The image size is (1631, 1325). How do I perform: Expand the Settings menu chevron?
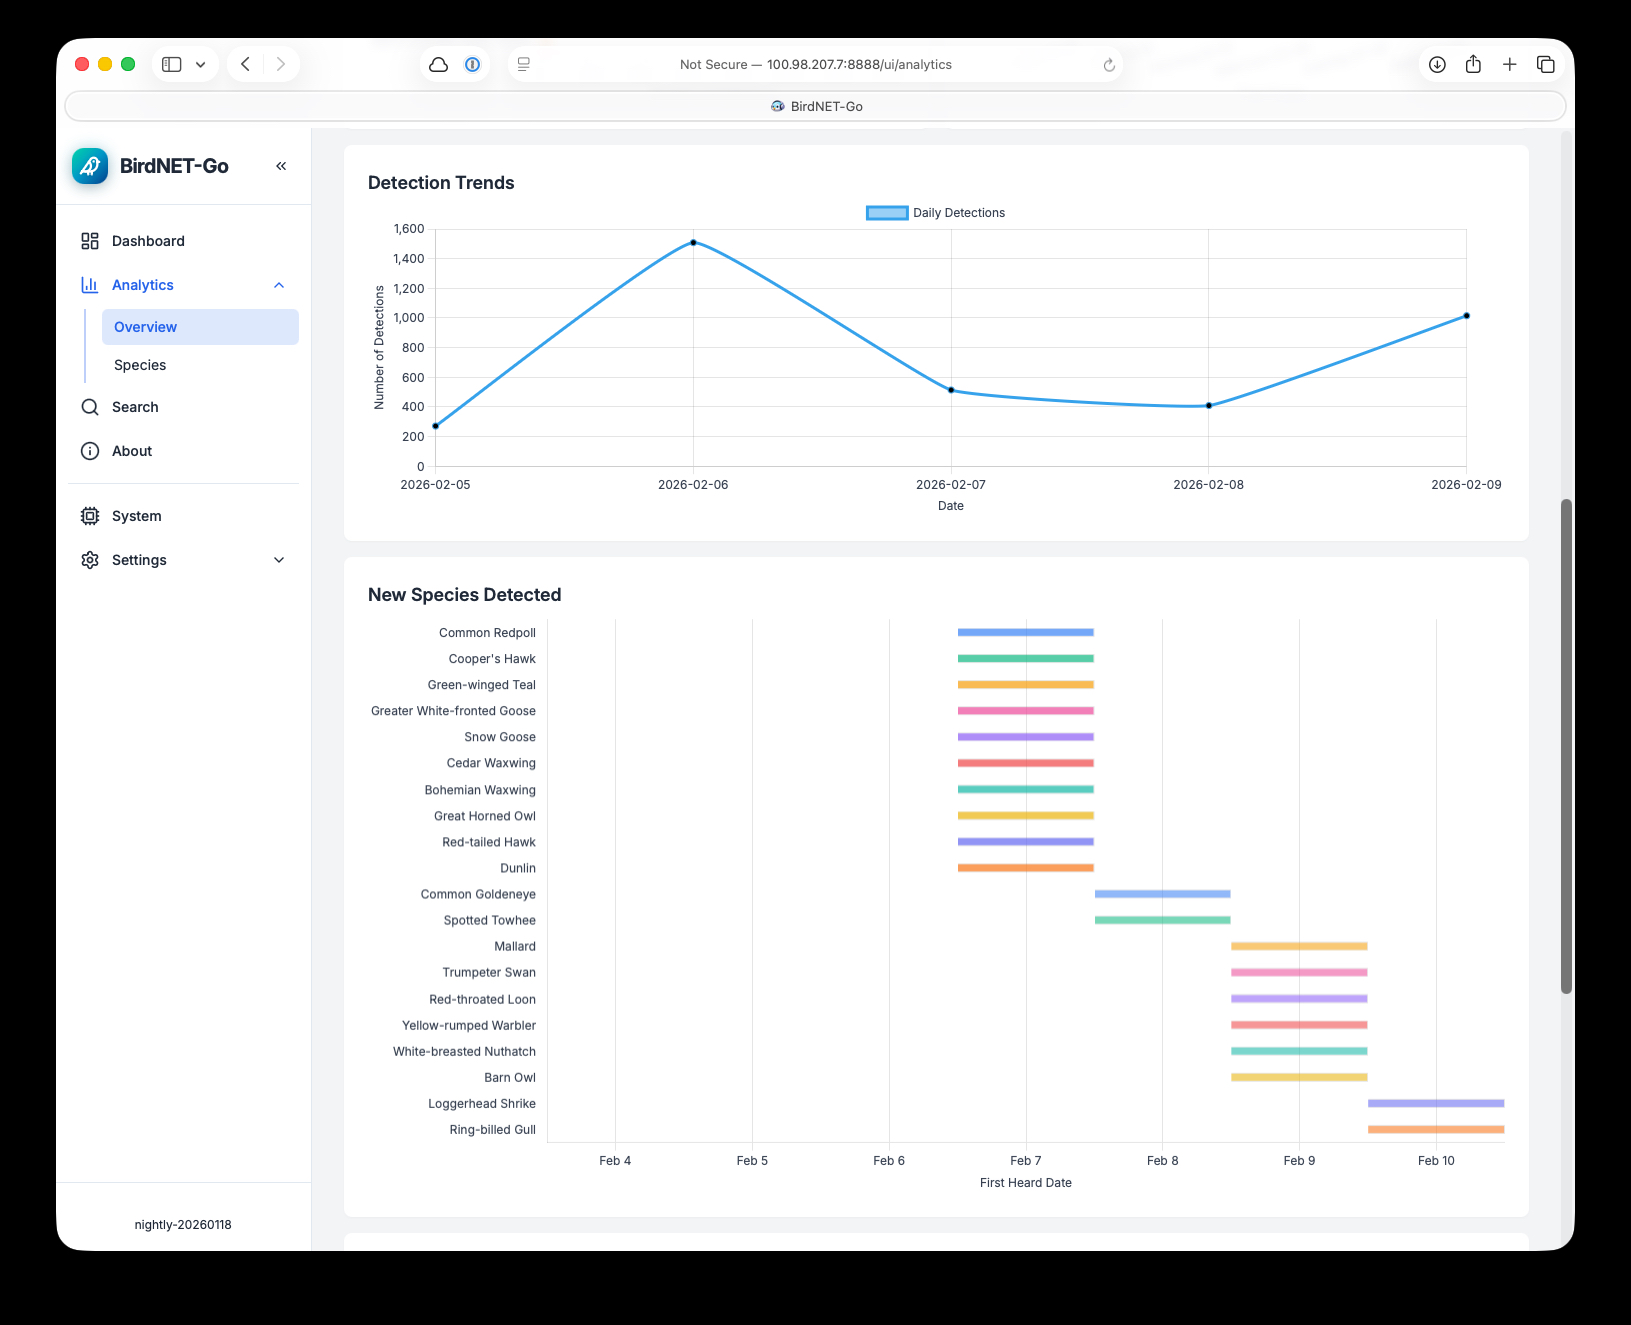(x=279, y=560)
